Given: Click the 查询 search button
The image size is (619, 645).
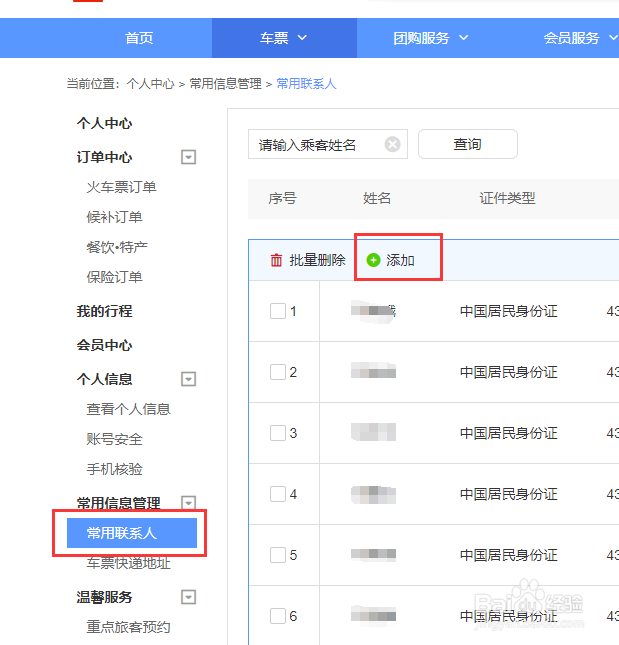Looking at the screenshot, I should [x=467, y=144].
